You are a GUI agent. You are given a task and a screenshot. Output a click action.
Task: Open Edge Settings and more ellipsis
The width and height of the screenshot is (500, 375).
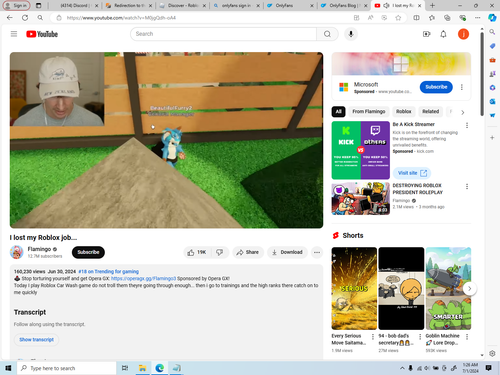point(478,18)
